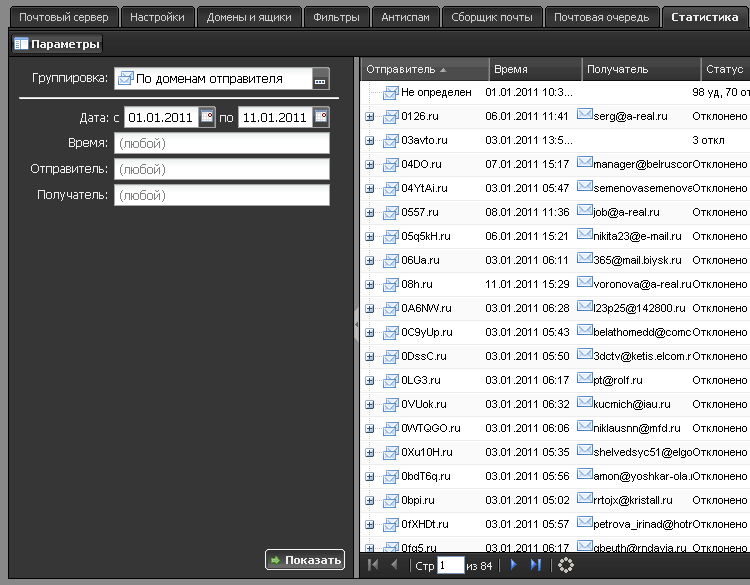Expand the 03avto.ru tree node
Screen dimensions: 750x585
pos(370,140)
